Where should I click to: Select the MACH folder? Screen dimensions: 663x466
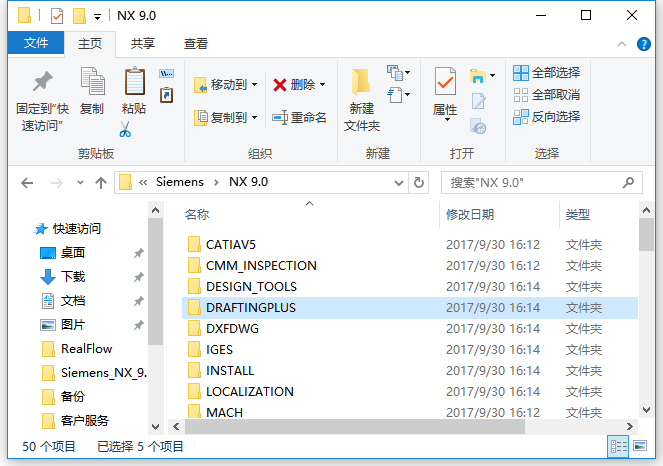point(410,411)
